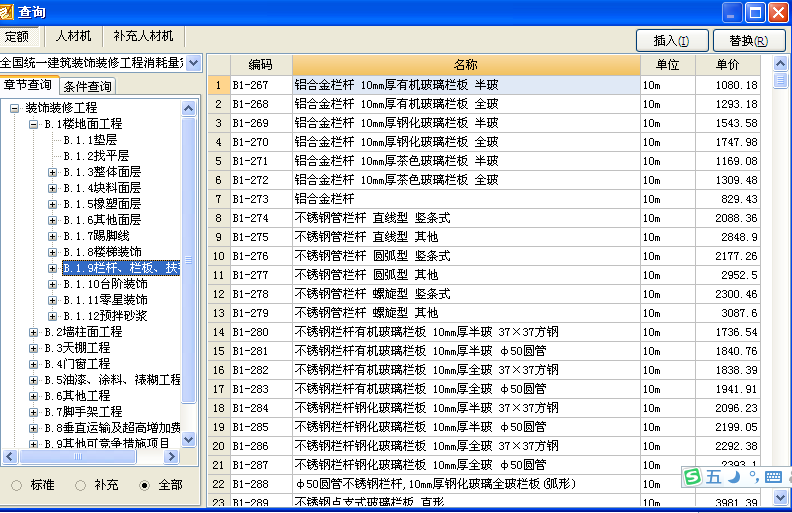Select the 全部 radio button
The height and width of the screenshot is (513, 792).
(x=144, y=485)
